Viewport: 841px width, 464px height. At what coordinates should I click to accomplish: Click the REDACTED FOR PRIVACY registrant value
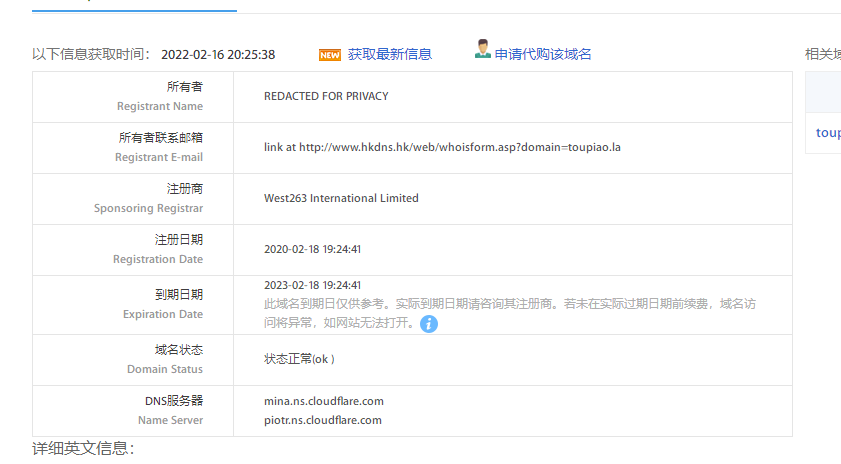pyautogui.click(x=326, y=96)
